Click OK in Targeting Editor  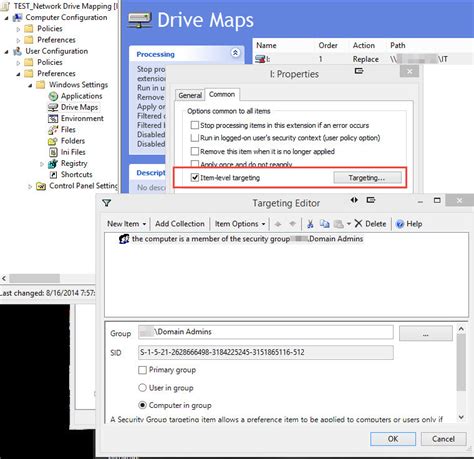[x=393, y=439]
